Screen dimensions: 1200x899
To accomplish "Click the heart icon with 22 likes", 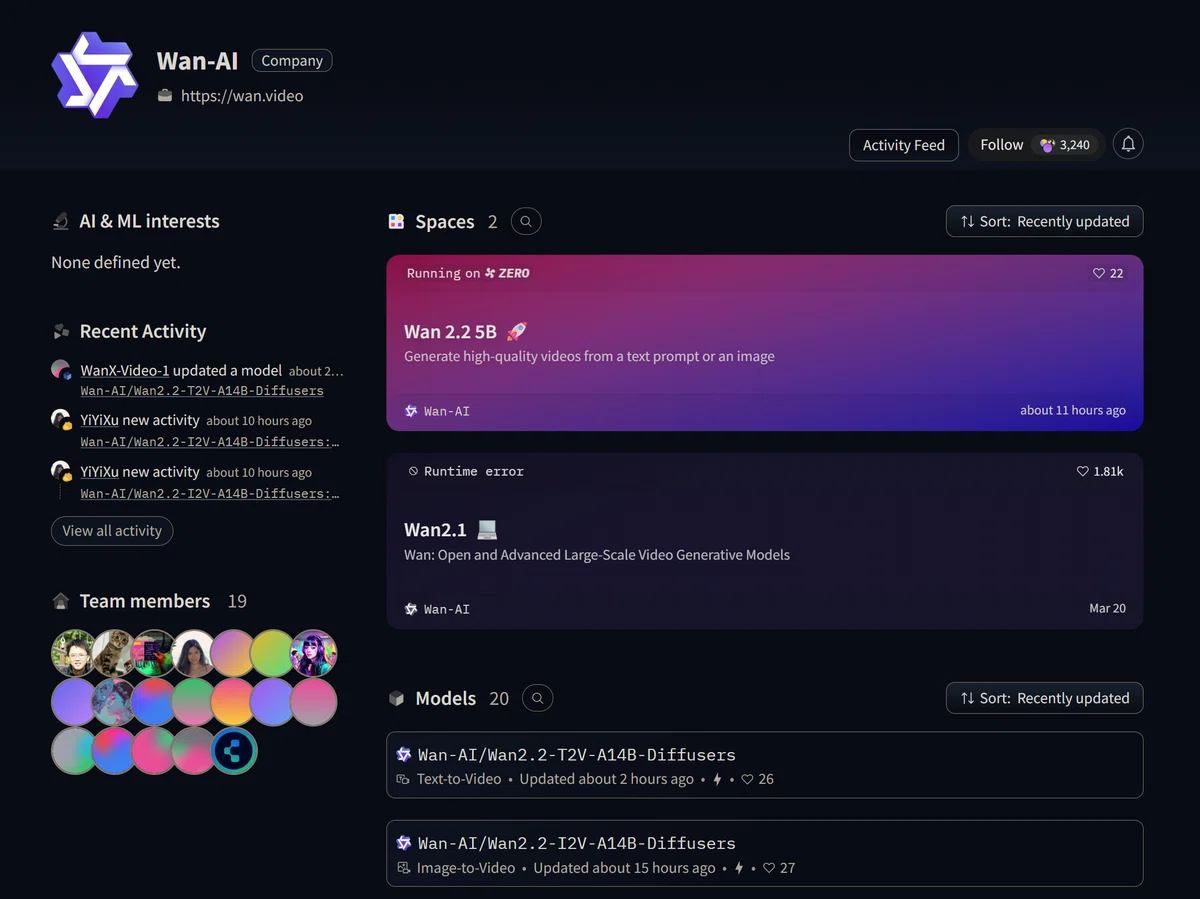I will pyautogui.click(x=1098, y=273).
